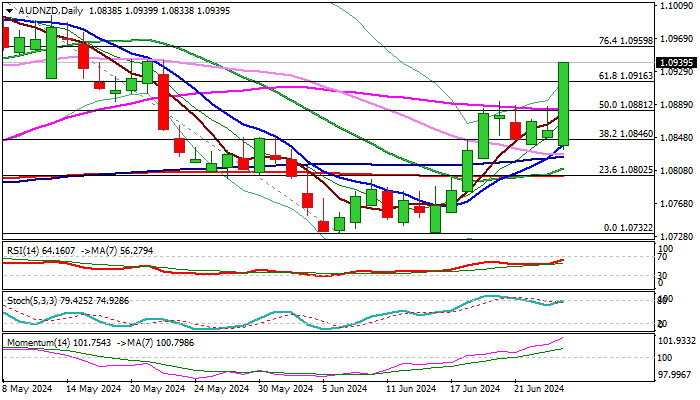Image resolution: width=700 pixels, height=400 pixels.
Task: Click the 1.10090 price scale value
Action: [x=676, y=6]
